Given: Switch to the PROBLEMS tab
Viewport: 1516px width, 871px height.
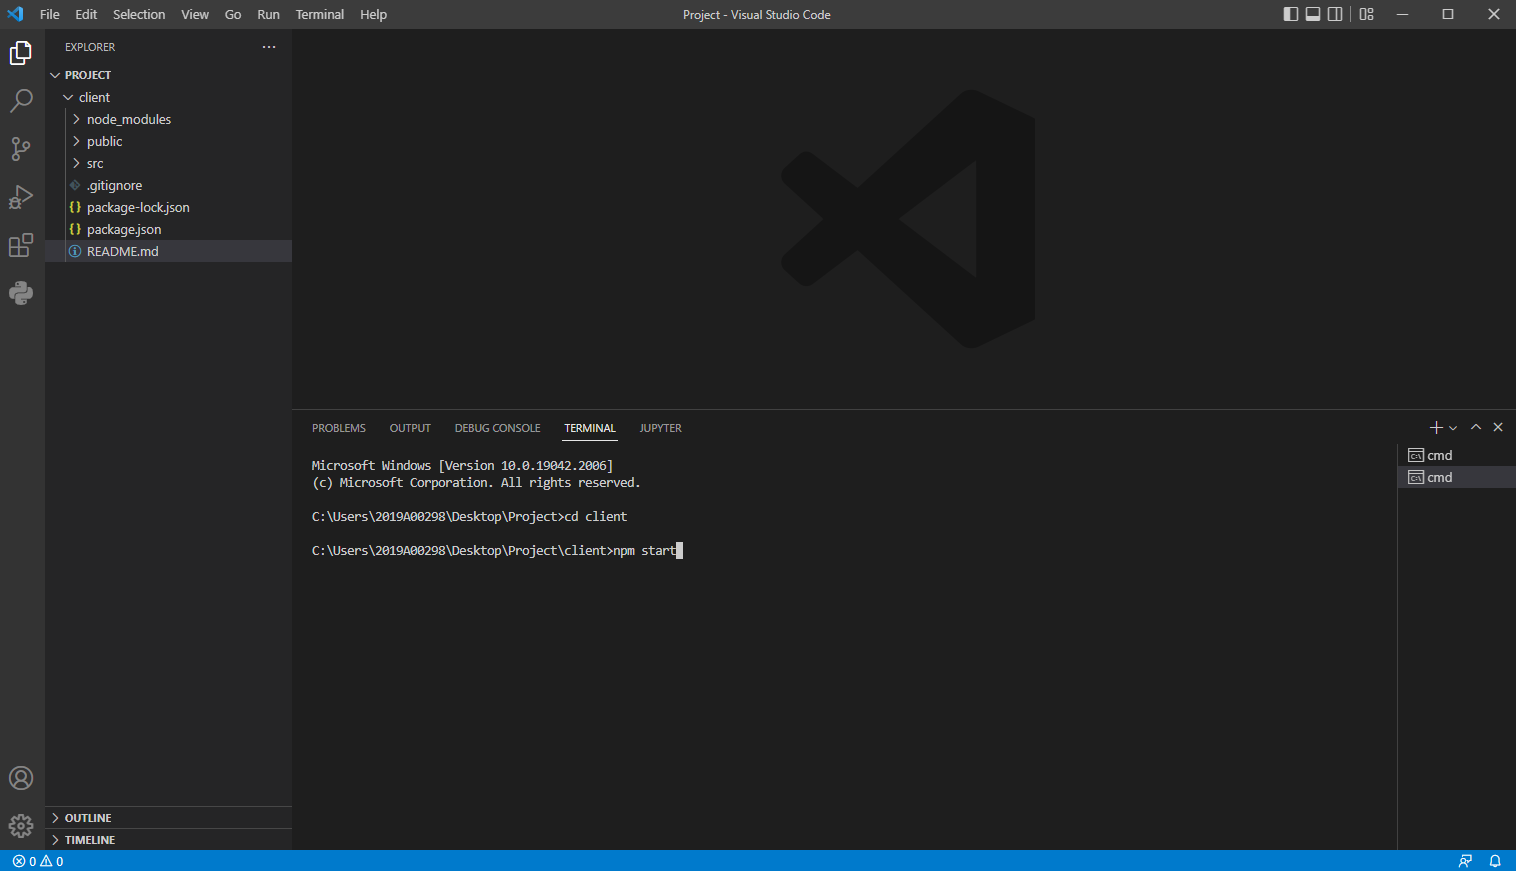Looking at the screenshot, I should (x=339, y=428).
